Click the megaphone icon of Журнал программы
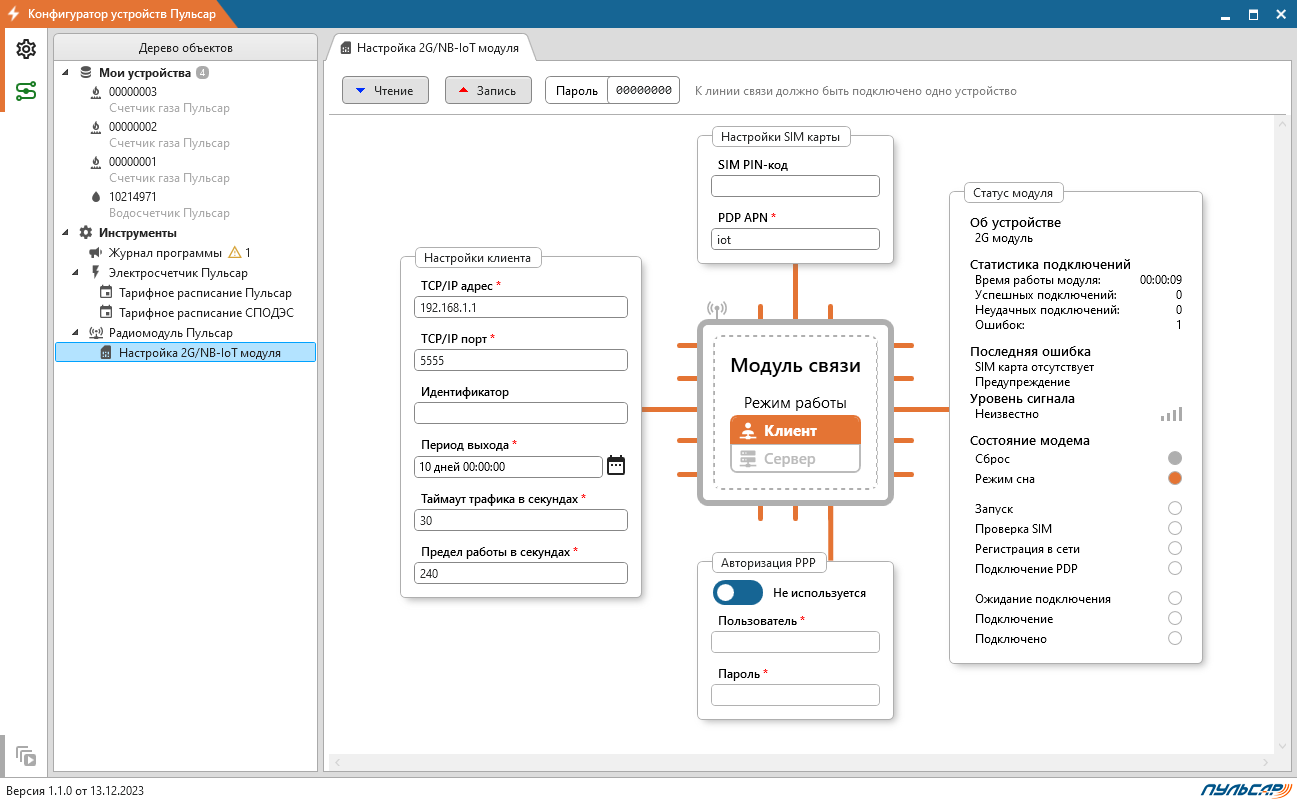The image size is (1297, 803). [x=96, y=253]
